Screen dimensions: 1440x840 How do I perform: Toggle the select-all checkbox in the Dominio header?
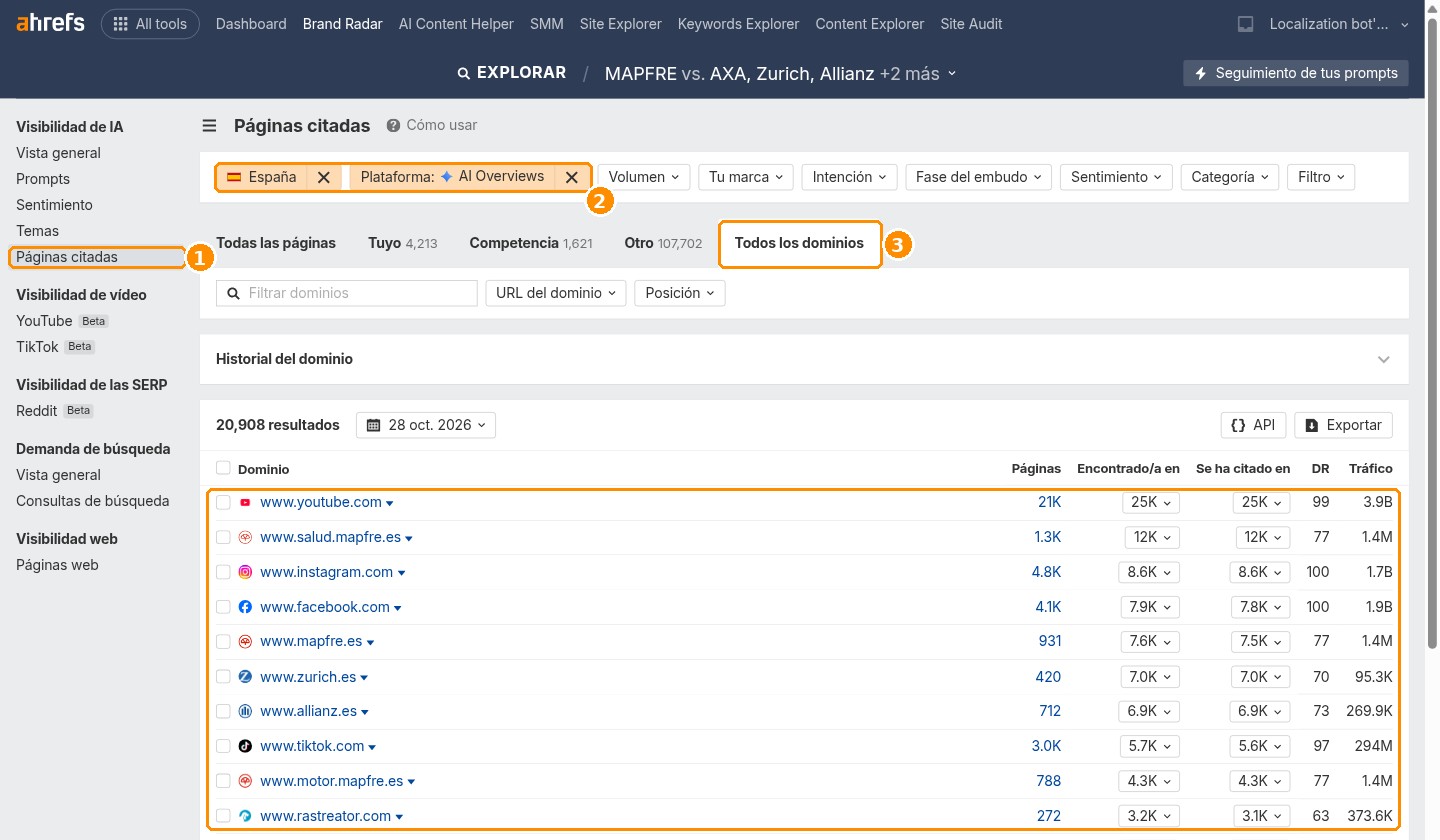point(223,468)
